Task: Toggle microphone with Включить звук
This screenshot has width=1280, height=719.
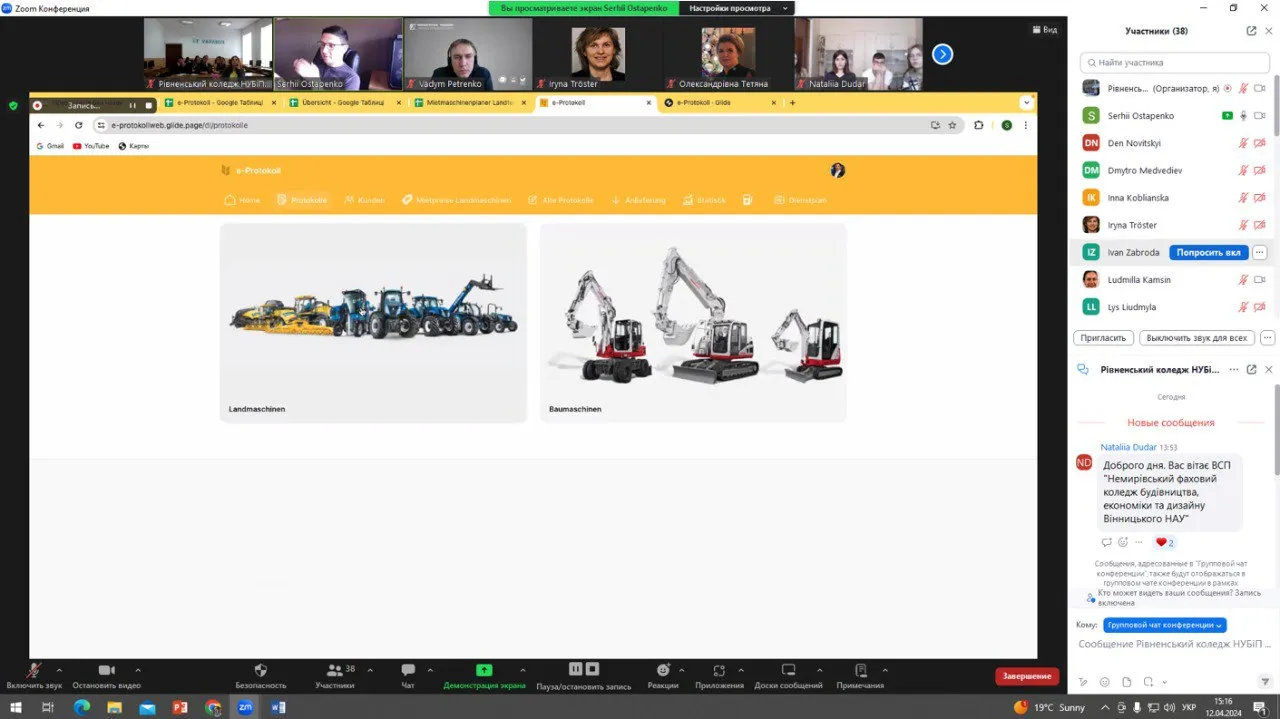Action: click(x=33, y=670)
